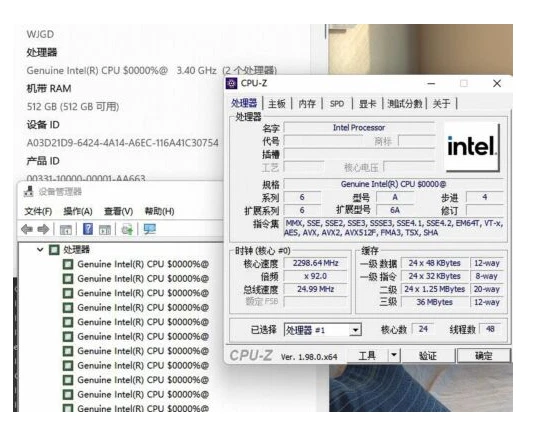Viewport: 540px width, 443px height.
Task: Click the CPU-Z title bar app icon
Action: (x=231, y=83)
